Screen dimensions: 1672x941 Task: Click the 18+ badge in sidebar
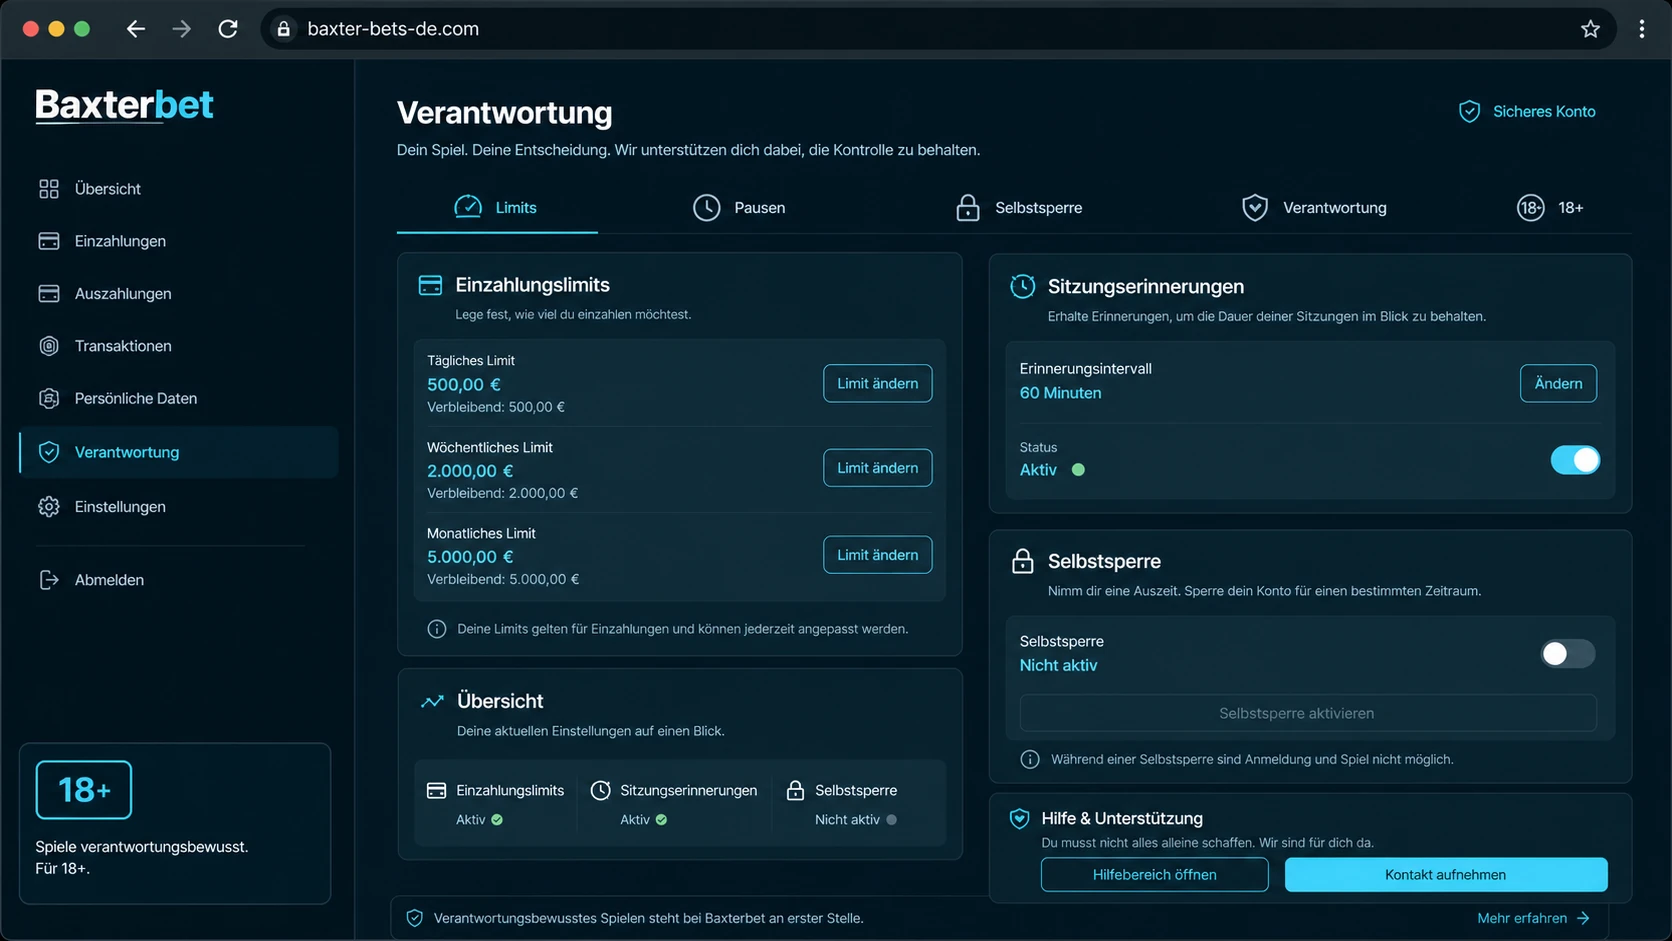[84, 790]
